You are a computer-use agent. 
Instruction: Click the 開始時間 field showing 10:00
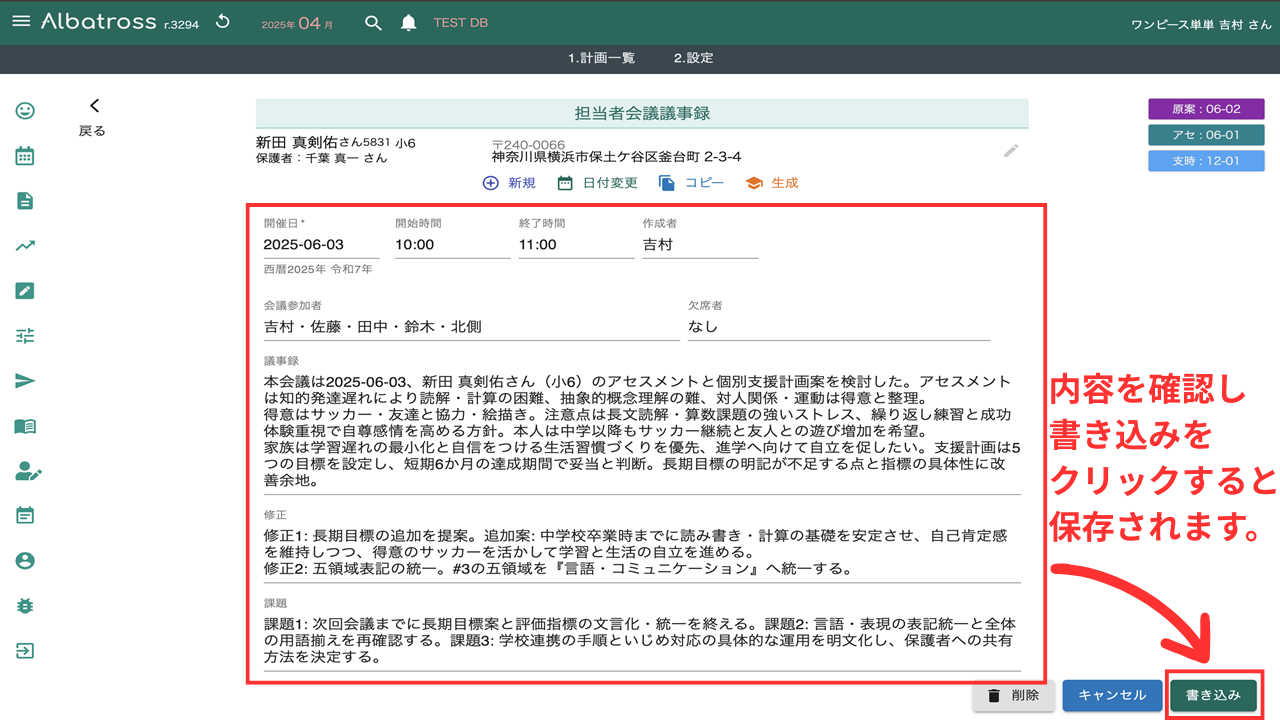point(453,245)
